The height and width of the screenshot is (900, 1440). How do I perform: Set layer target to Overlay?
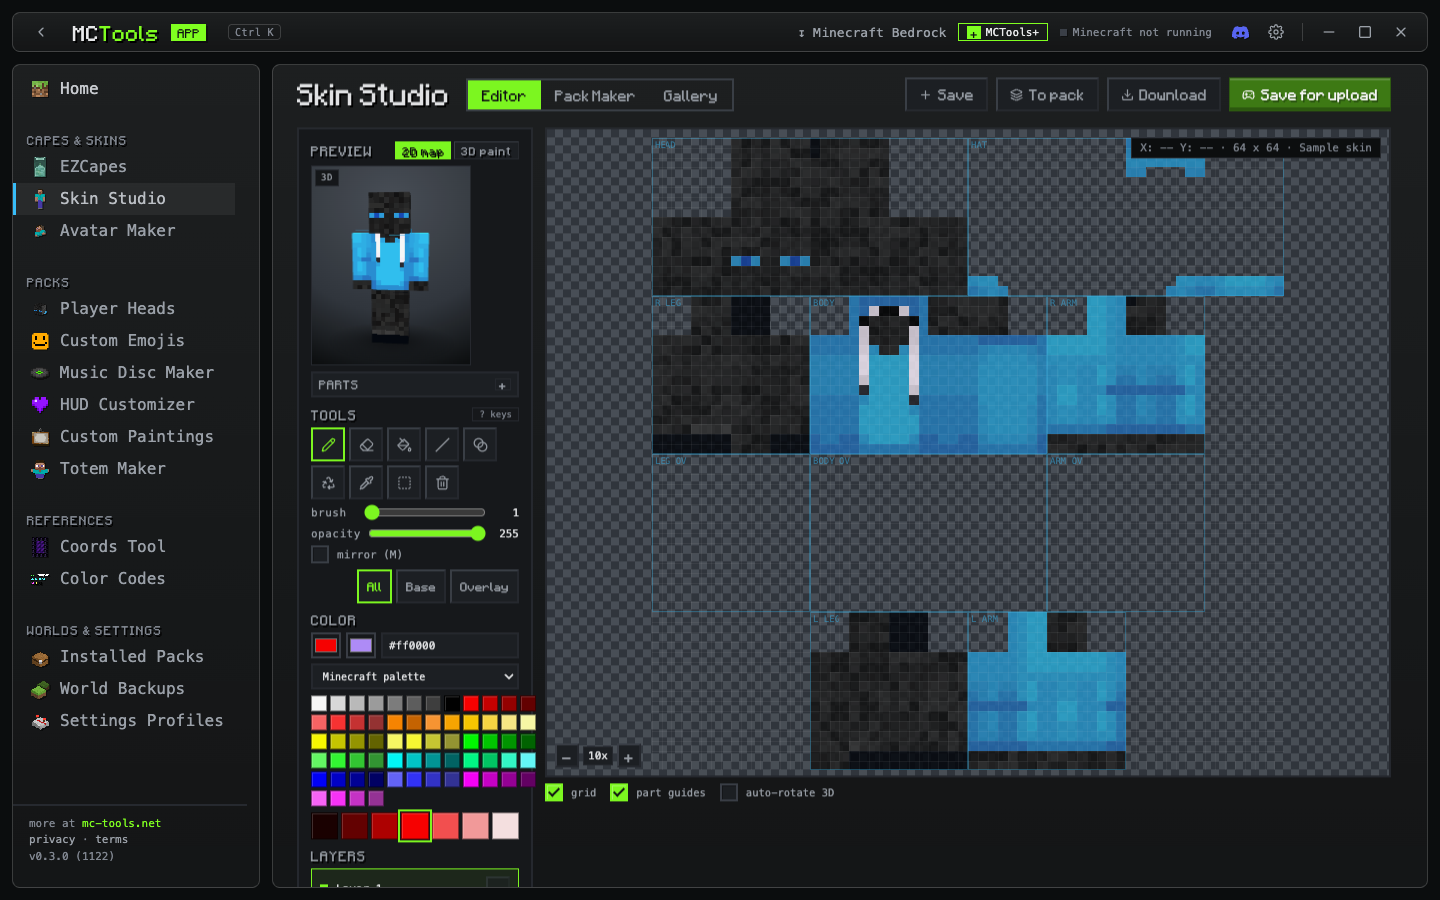484,587
